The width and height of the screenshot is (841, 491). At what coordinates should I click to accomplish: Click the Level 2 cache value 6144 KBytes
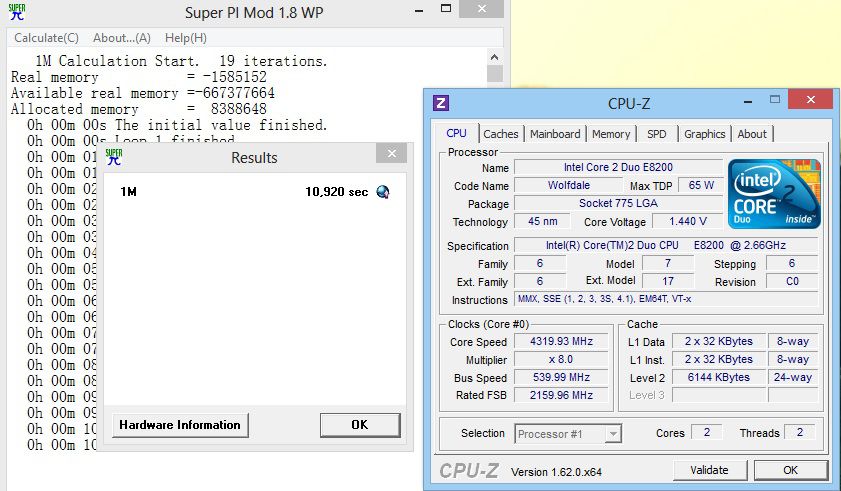point(719,377)
